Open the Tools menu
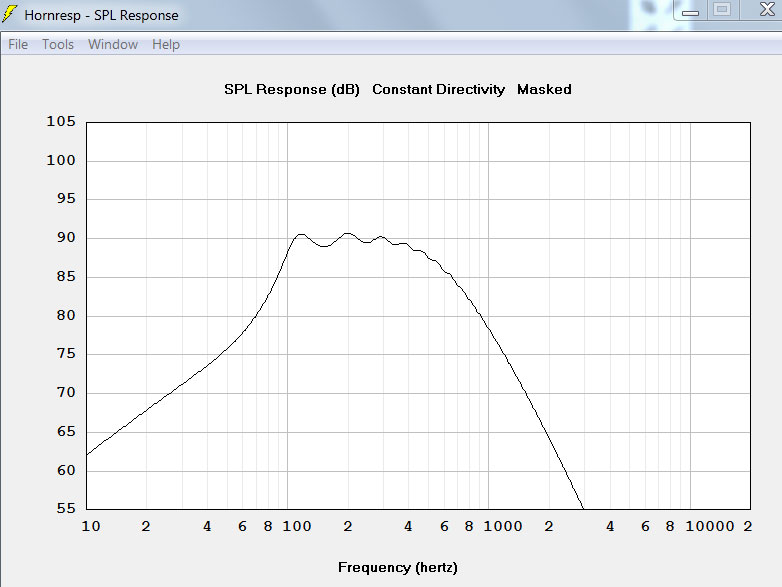Viewport: 782px width, 587px height. [x=58, y=44]
